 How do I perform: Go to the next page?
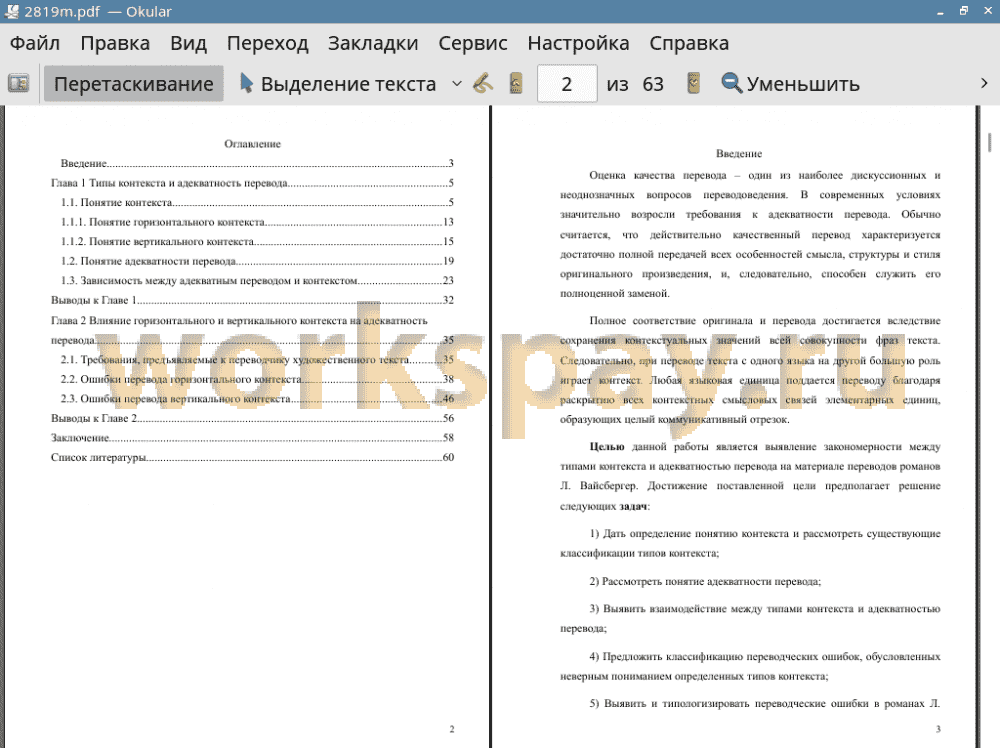(693, 84)
